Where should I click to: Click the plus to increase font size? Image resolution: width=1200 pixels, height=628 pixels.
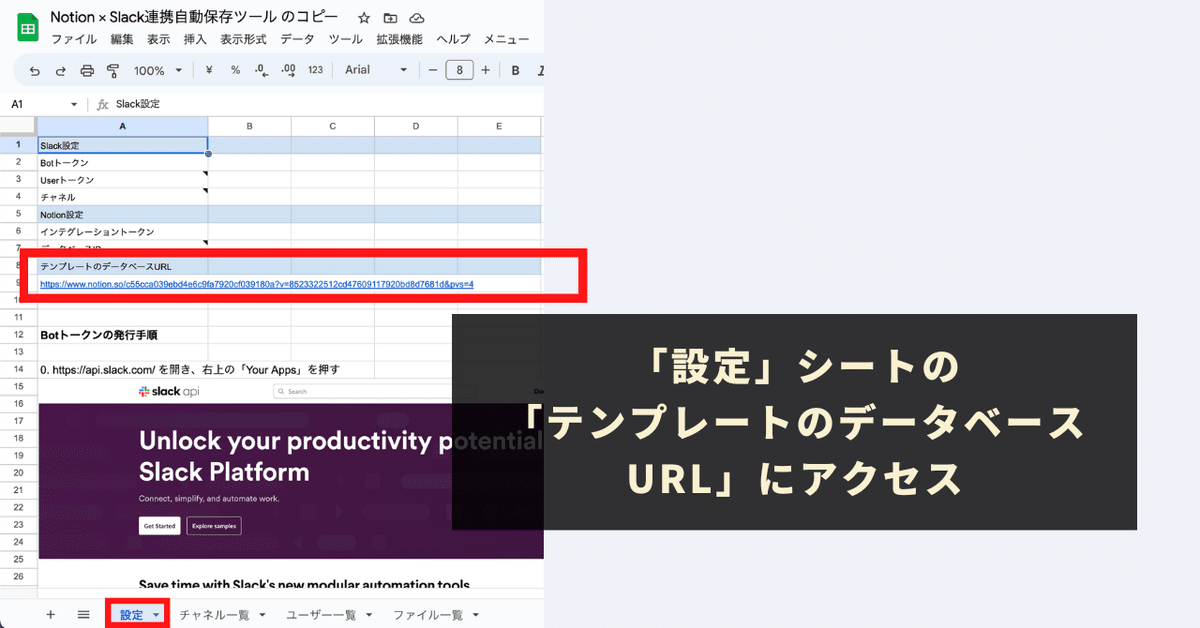pos(485,70)
